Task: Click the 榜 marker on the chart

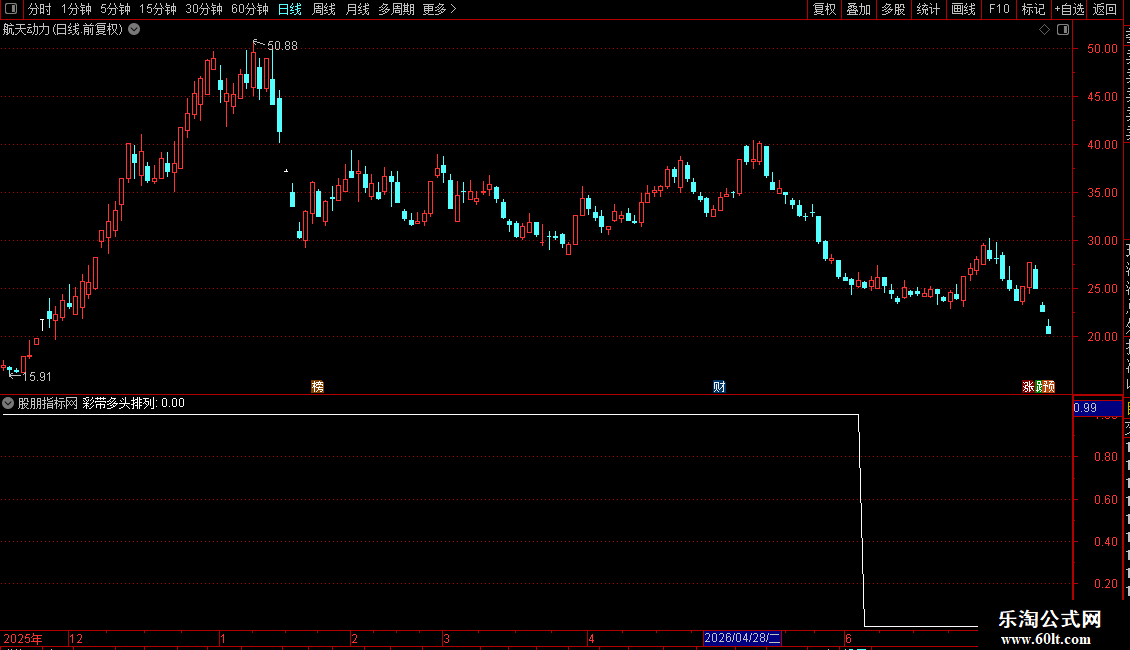Action: 317,387
